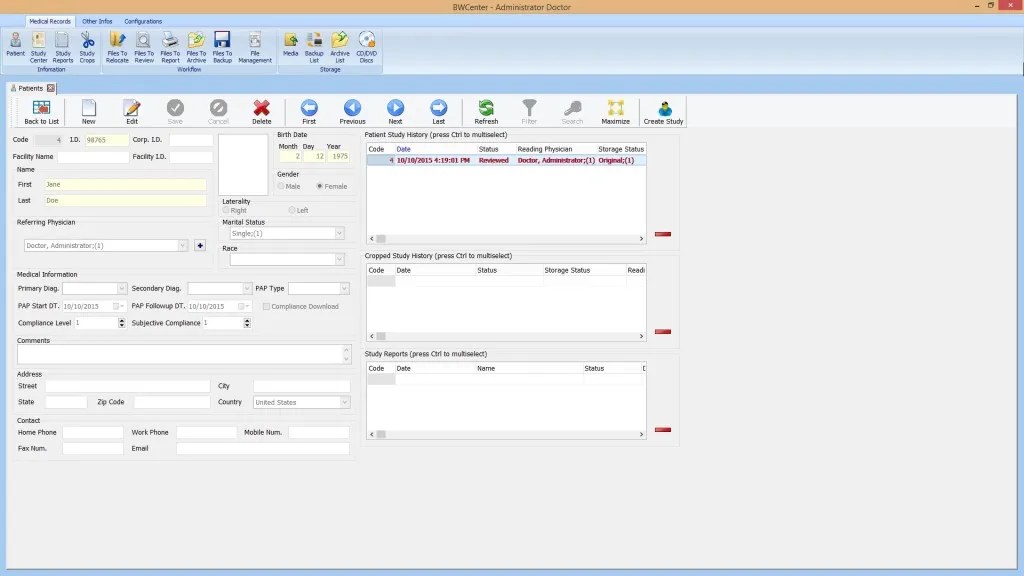
Task: Open the PAP Start DT. date picker
Action: click(118, 306)
